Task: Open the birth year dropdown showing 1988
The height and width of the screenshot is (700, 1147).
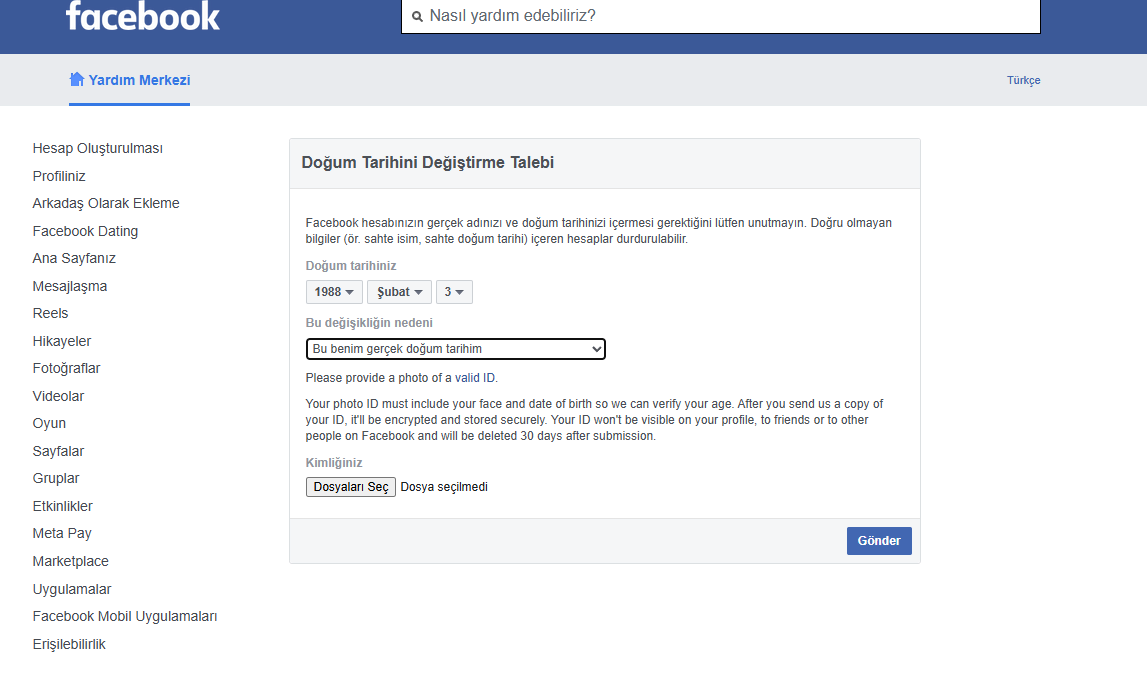Action: tap(333, 291)
